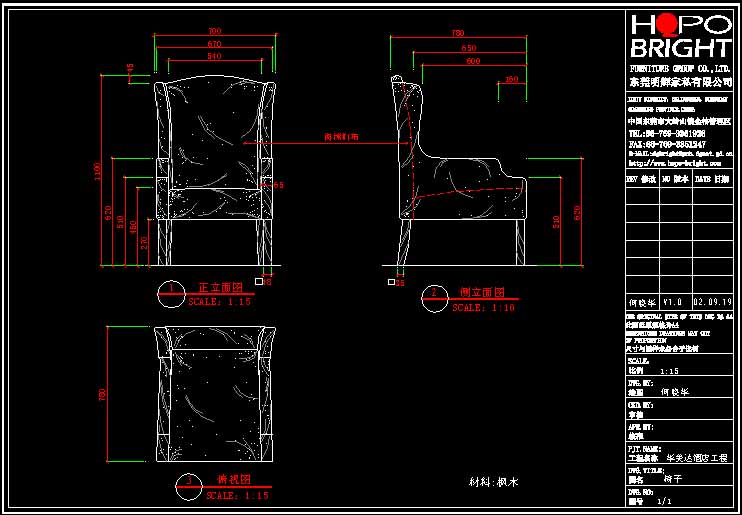This screenshot has height=515, width=742.
Task: Click the HOPO BRIGHT company logo
Action: pyautogui.click(x=680, y=36)
